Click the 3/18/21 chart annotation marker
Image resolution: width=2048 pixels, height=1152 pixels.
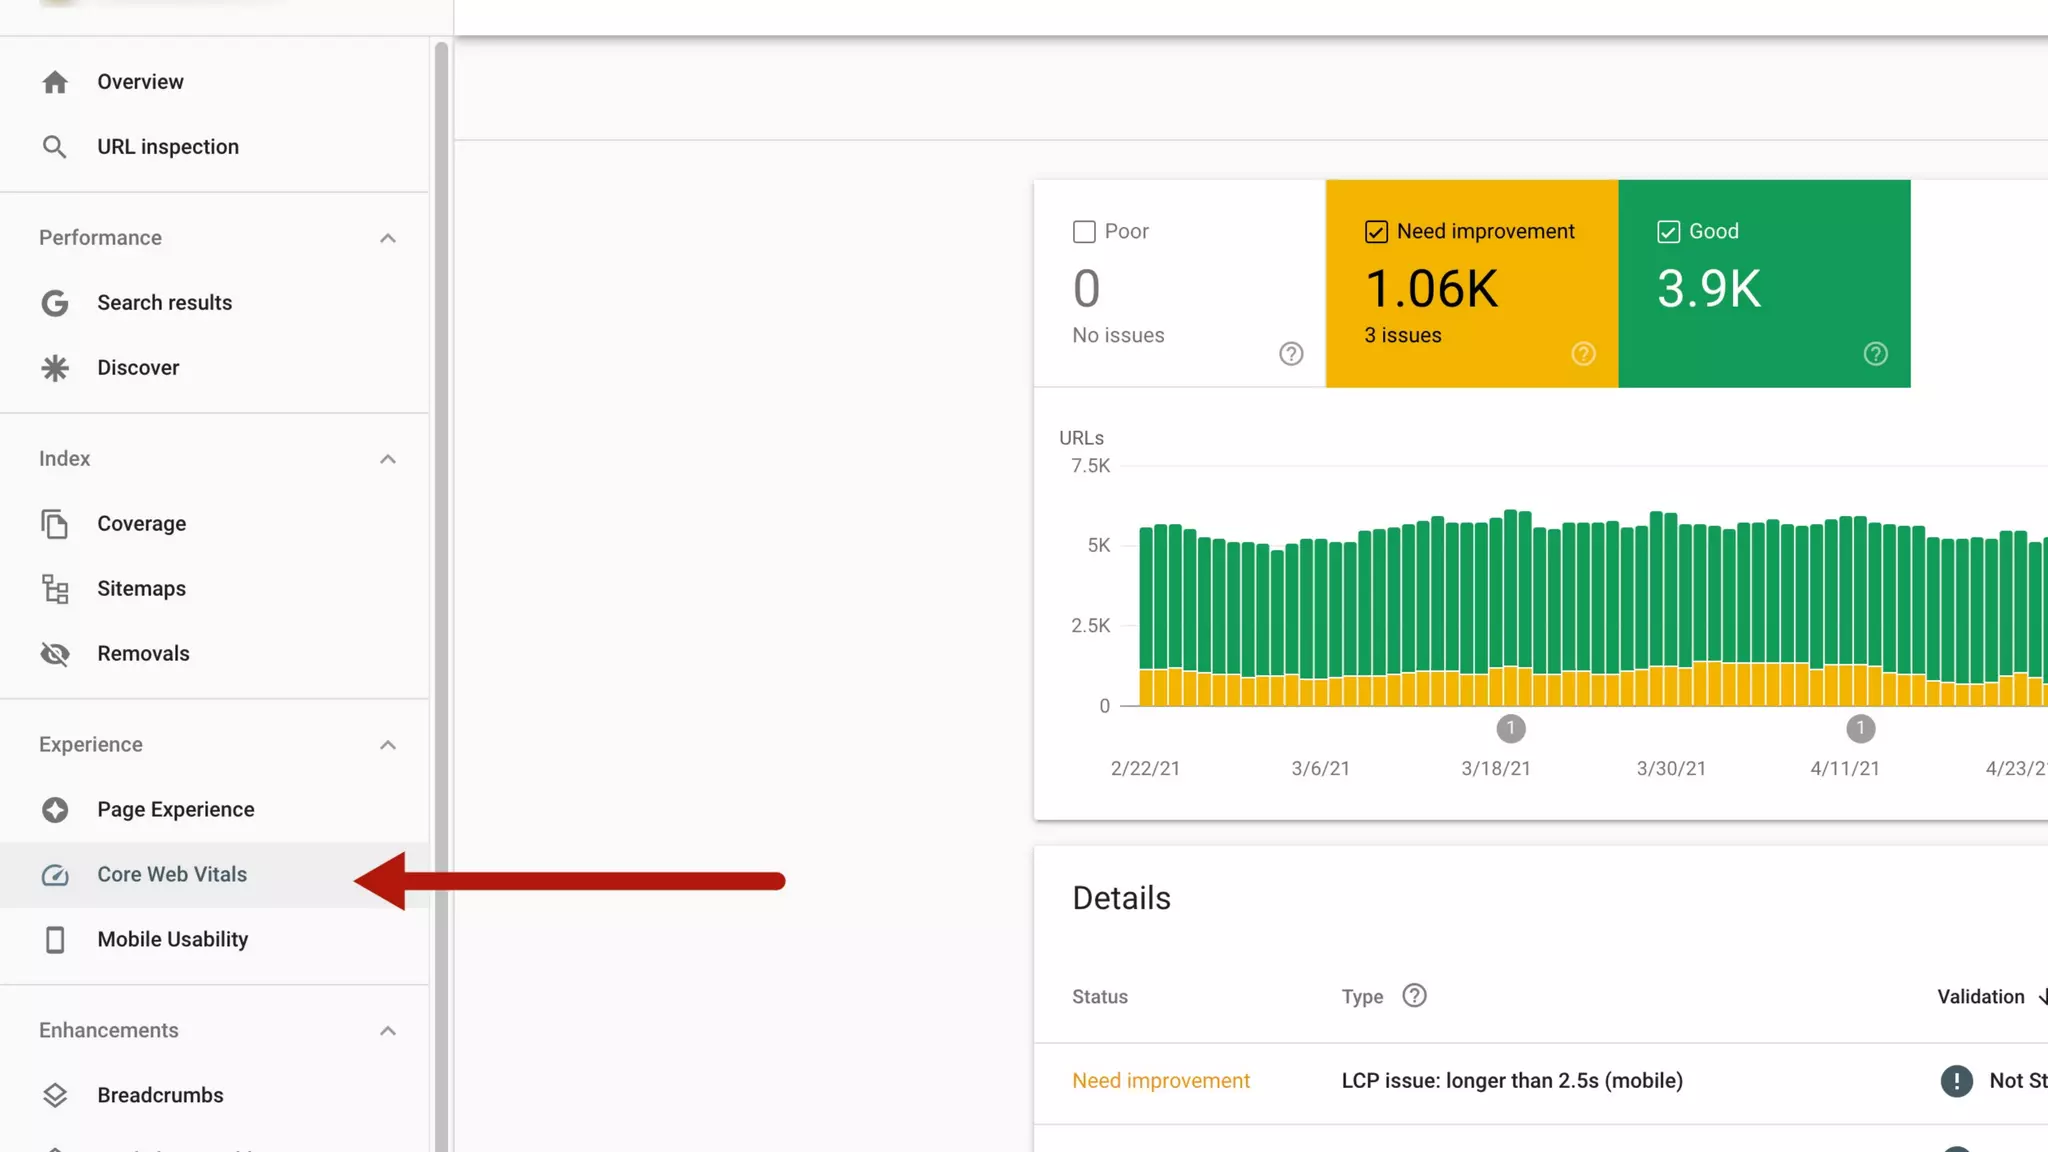click(x=1510, y=729)
